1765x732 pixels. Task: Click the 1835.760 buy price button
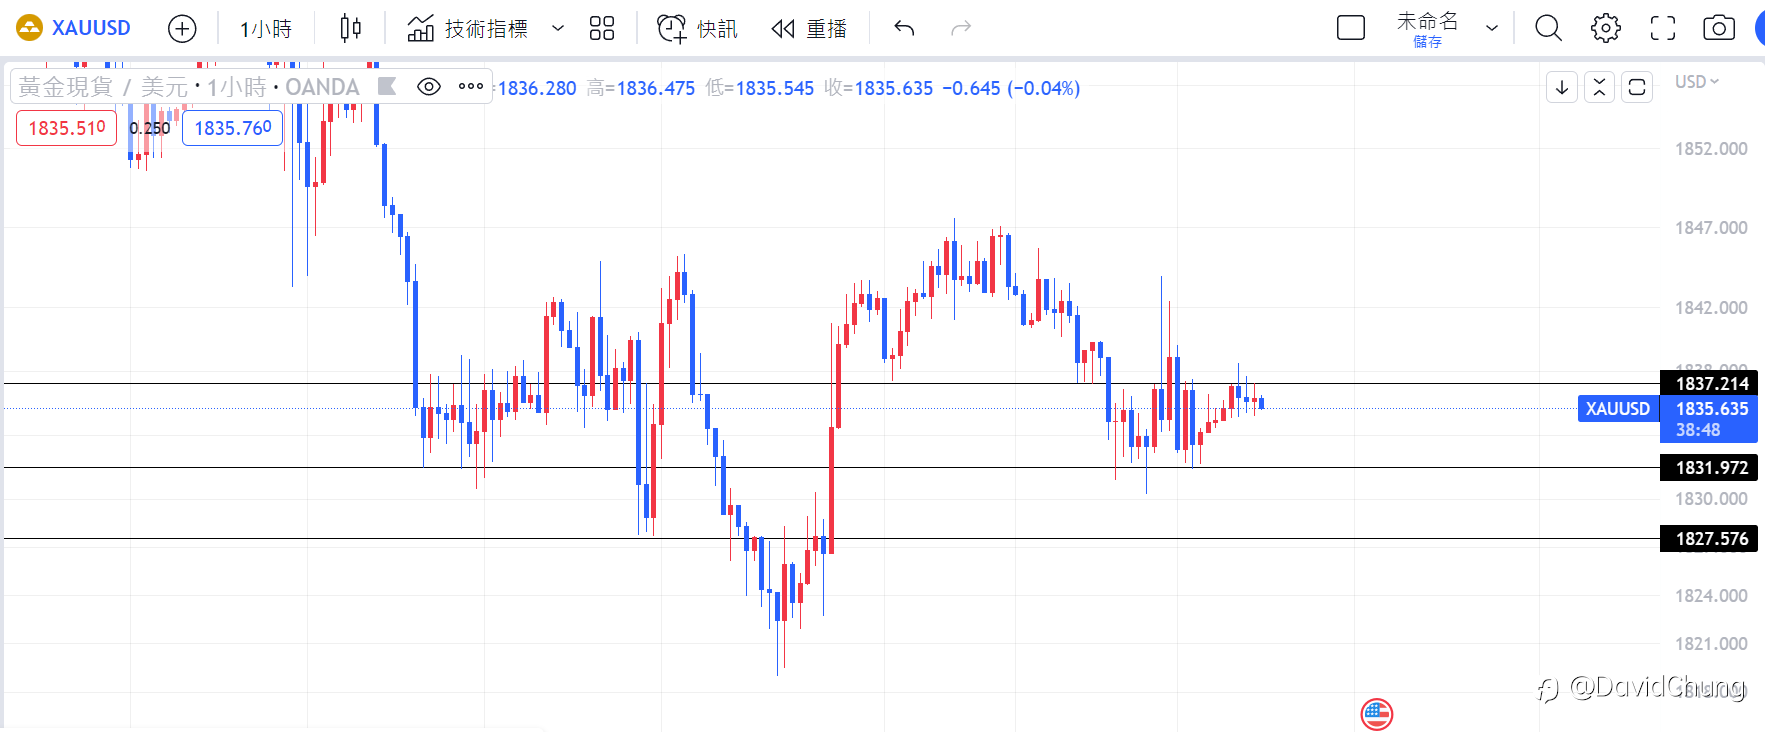(233, 128)
